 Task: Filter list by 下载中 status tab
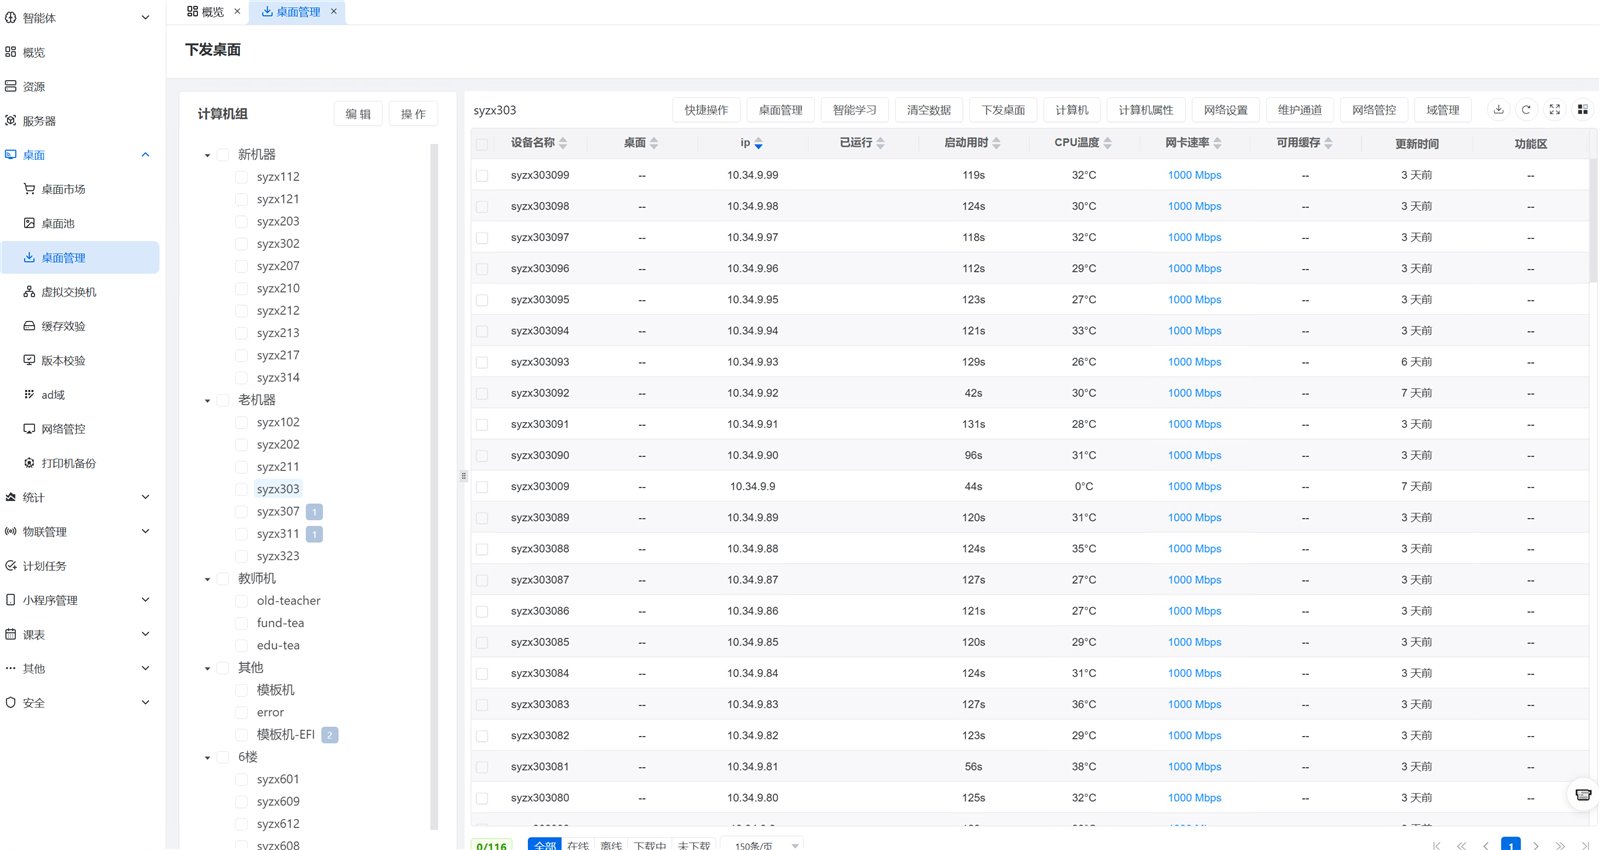coord(650,845)
